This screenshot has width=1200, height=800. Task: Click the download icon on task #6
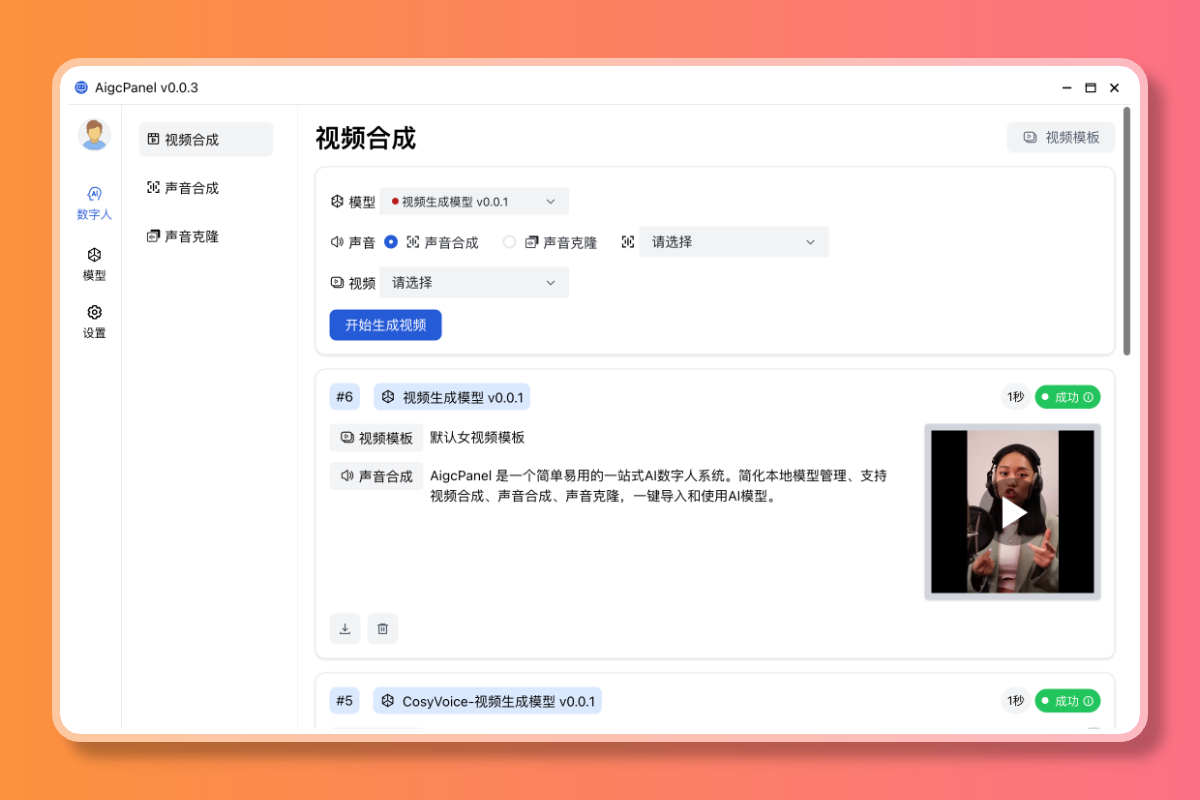point(345,628)
